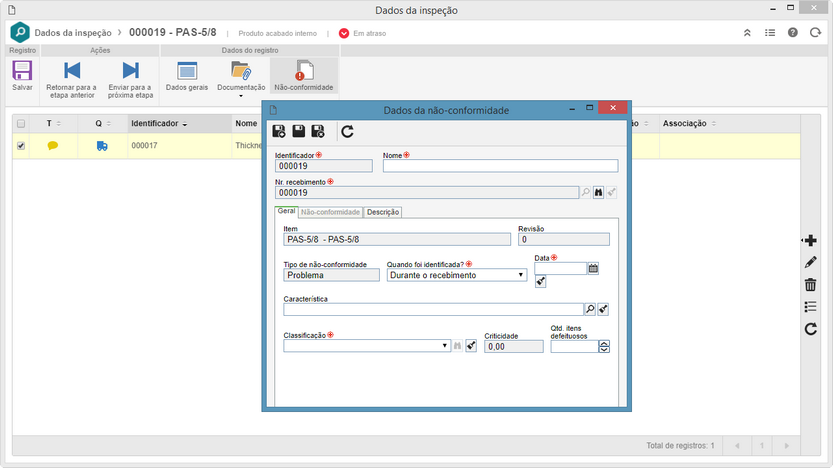833x468 pixels.
Task: Click the collapse double-chevron in header
Action: point(747,33)
